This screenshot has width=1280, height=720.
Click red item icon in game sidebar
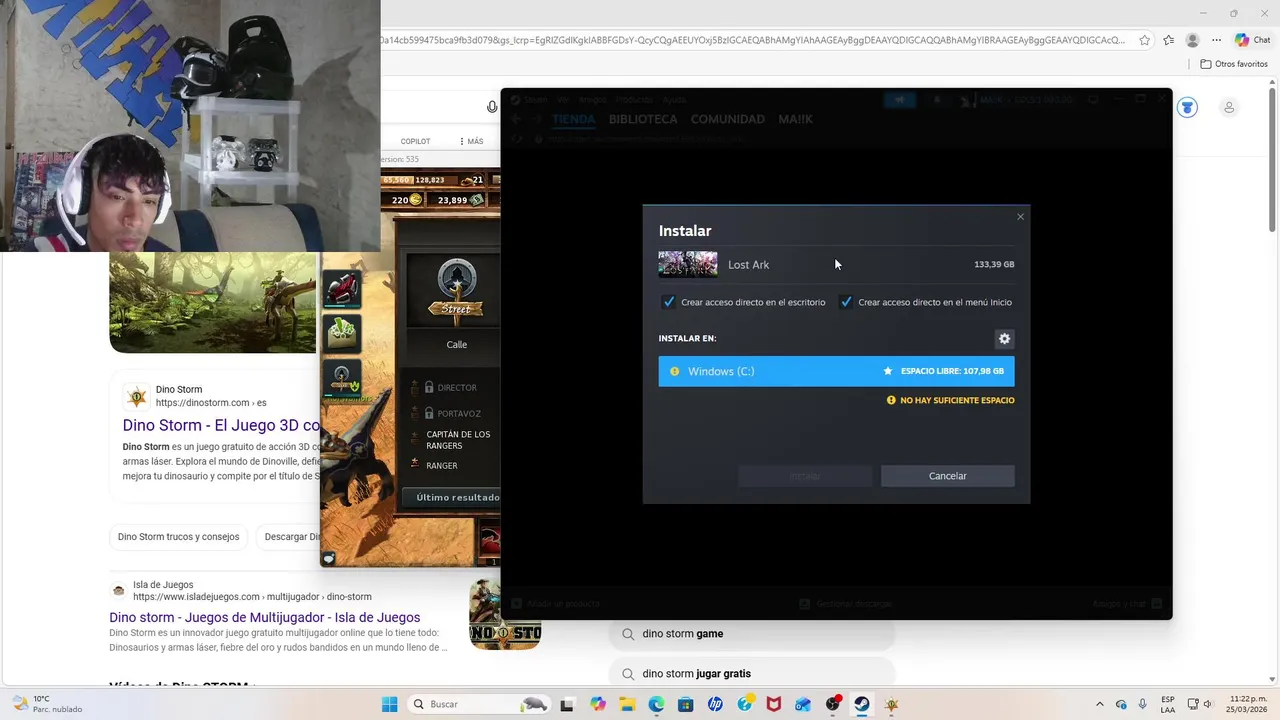click(341, 289)
